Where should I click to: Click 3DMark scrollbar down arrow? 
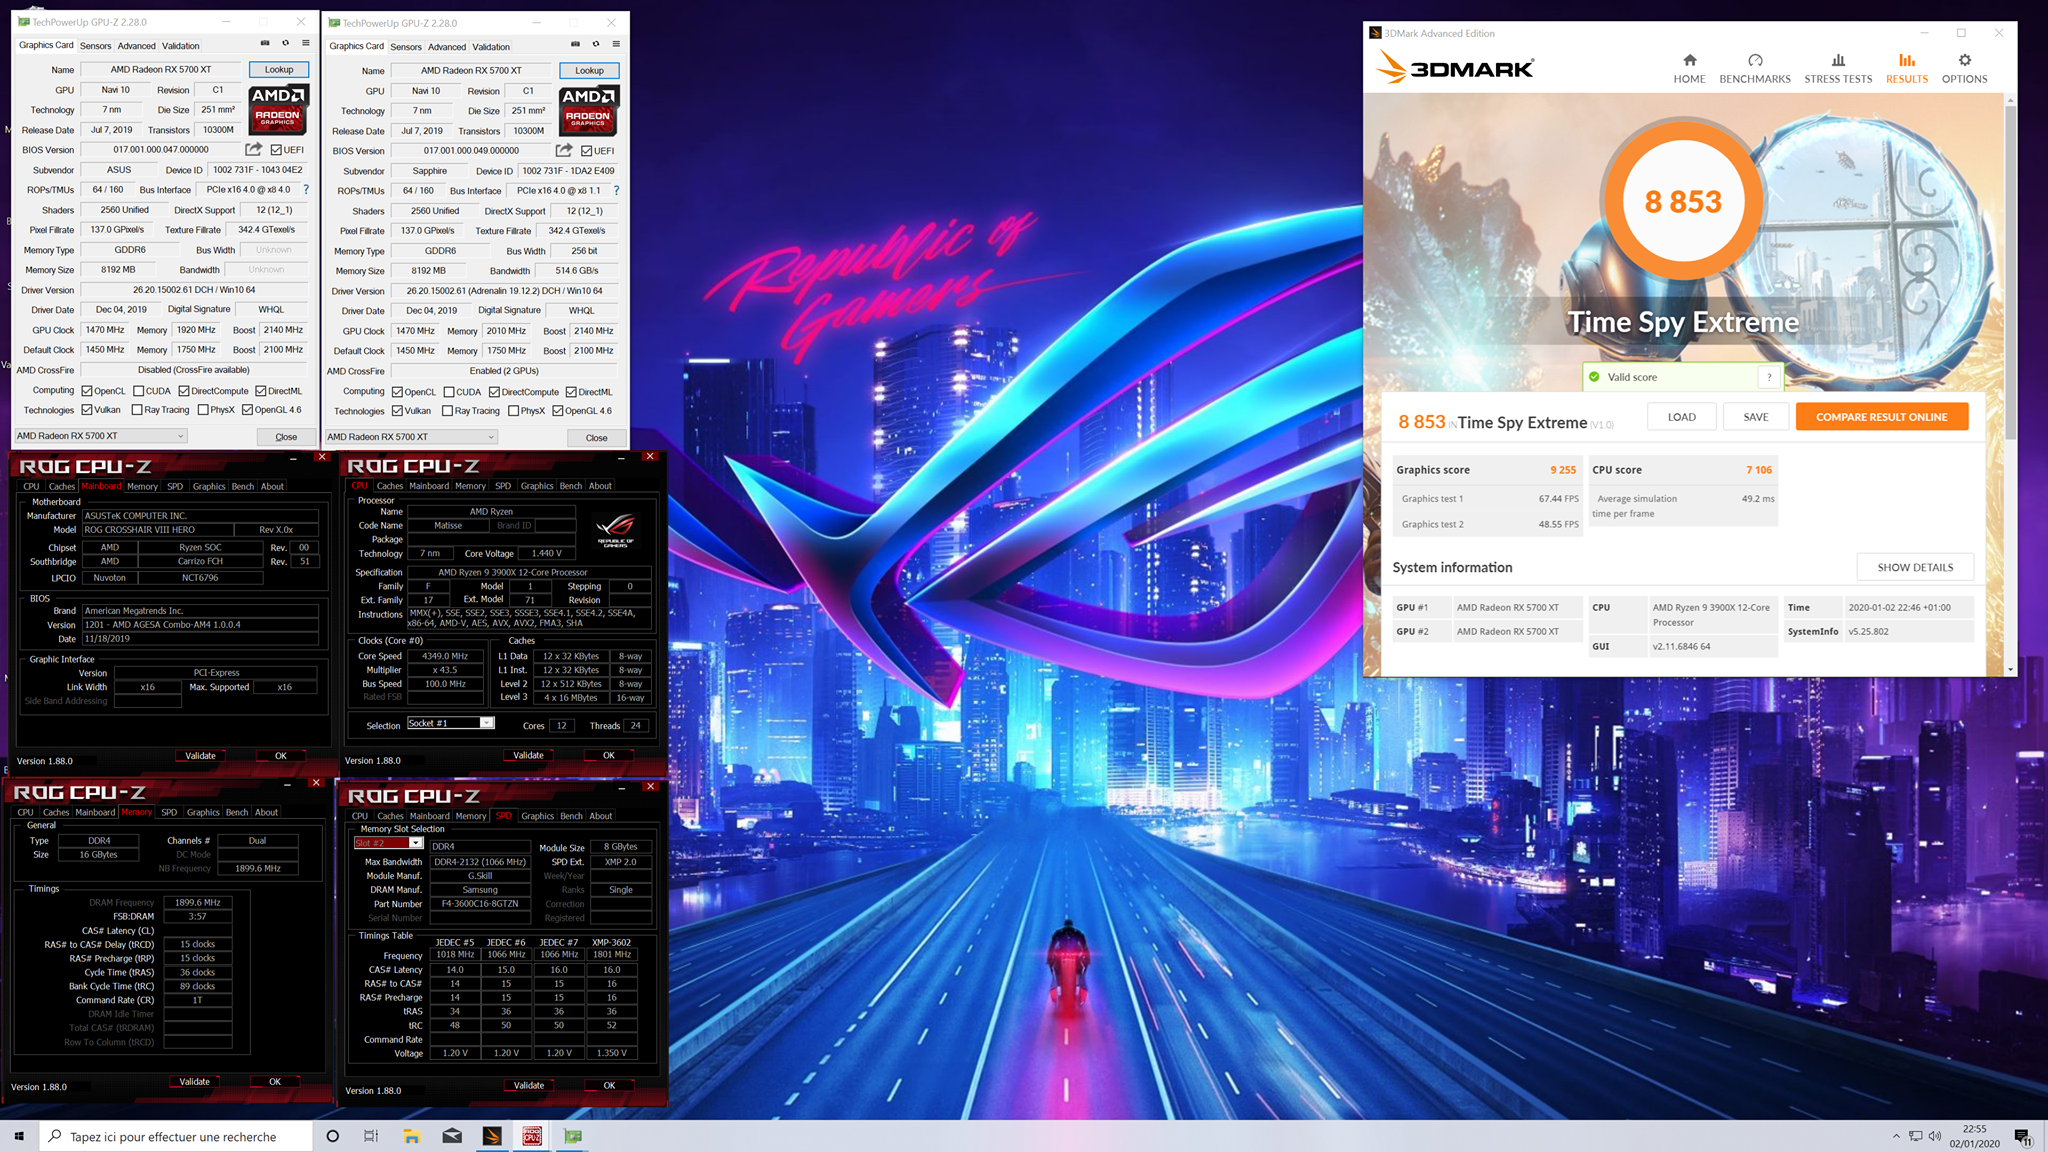(x=2010, y=669)
